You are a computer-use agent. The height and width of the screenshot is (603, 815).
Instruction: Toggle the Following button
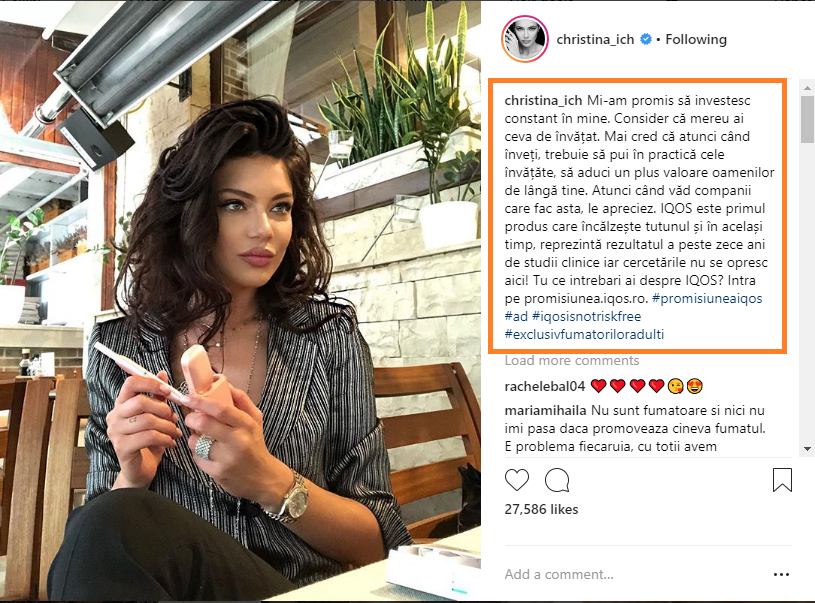click(696, 40)
